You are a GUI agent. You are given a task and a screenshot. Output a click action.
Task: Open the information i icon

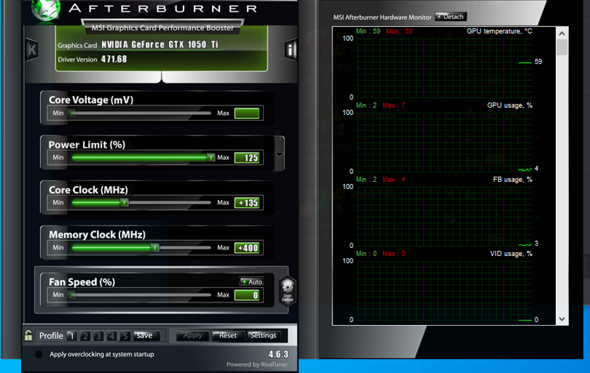click(x=290, y=50)
